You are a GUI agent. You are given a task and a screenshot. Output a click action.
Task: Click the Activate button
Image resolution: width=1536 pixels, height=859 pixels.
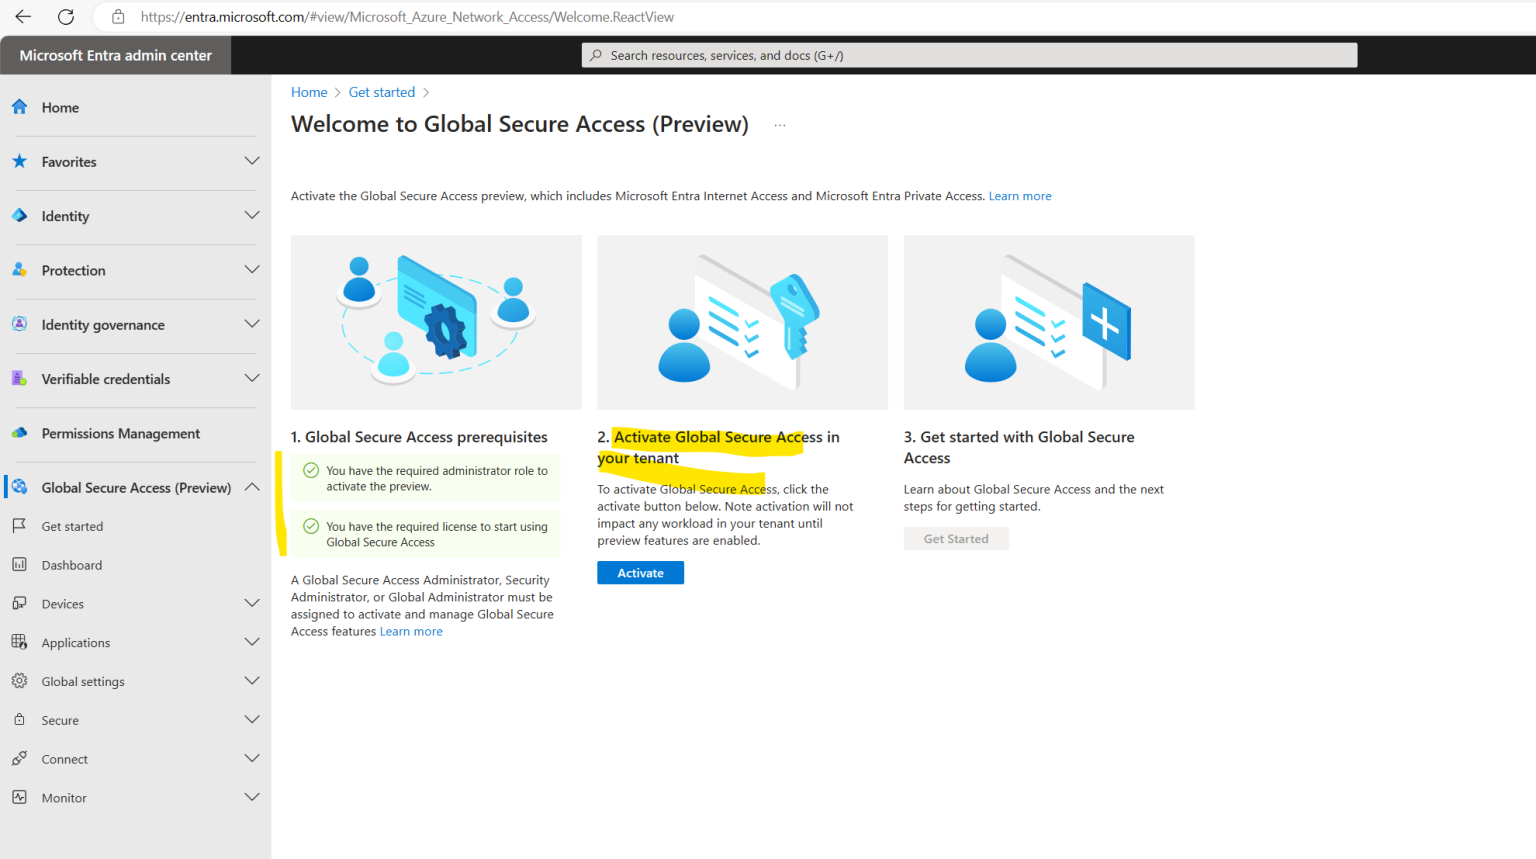click(x=640, y=572)
